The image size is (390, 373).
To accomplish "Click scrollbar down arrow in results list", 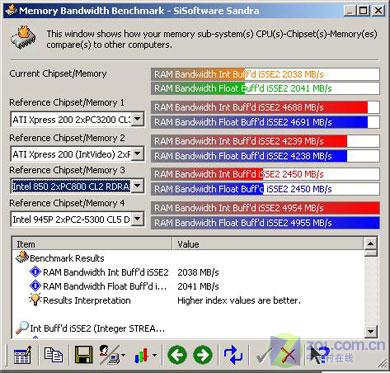I will [x=371, y=331].
